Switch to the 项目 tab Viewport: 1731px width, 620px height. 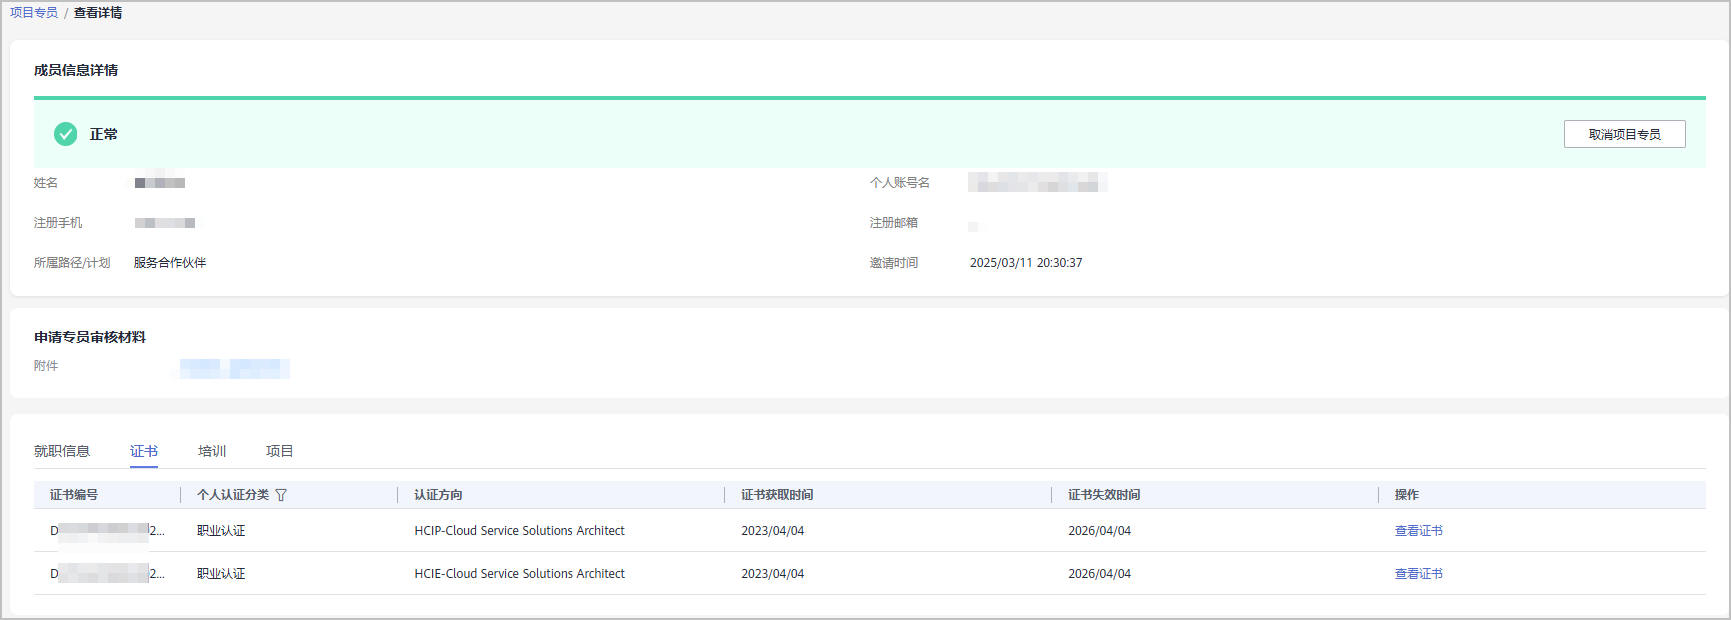(279, 451)
